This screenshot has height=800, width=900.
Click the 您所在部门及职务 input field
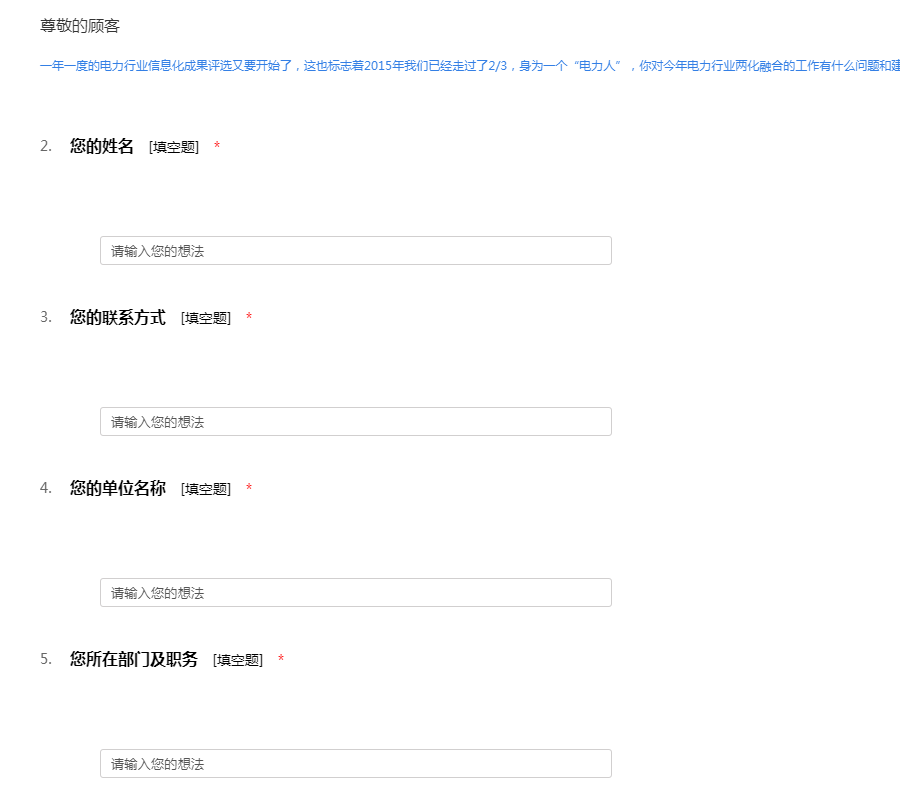point(355,764)
